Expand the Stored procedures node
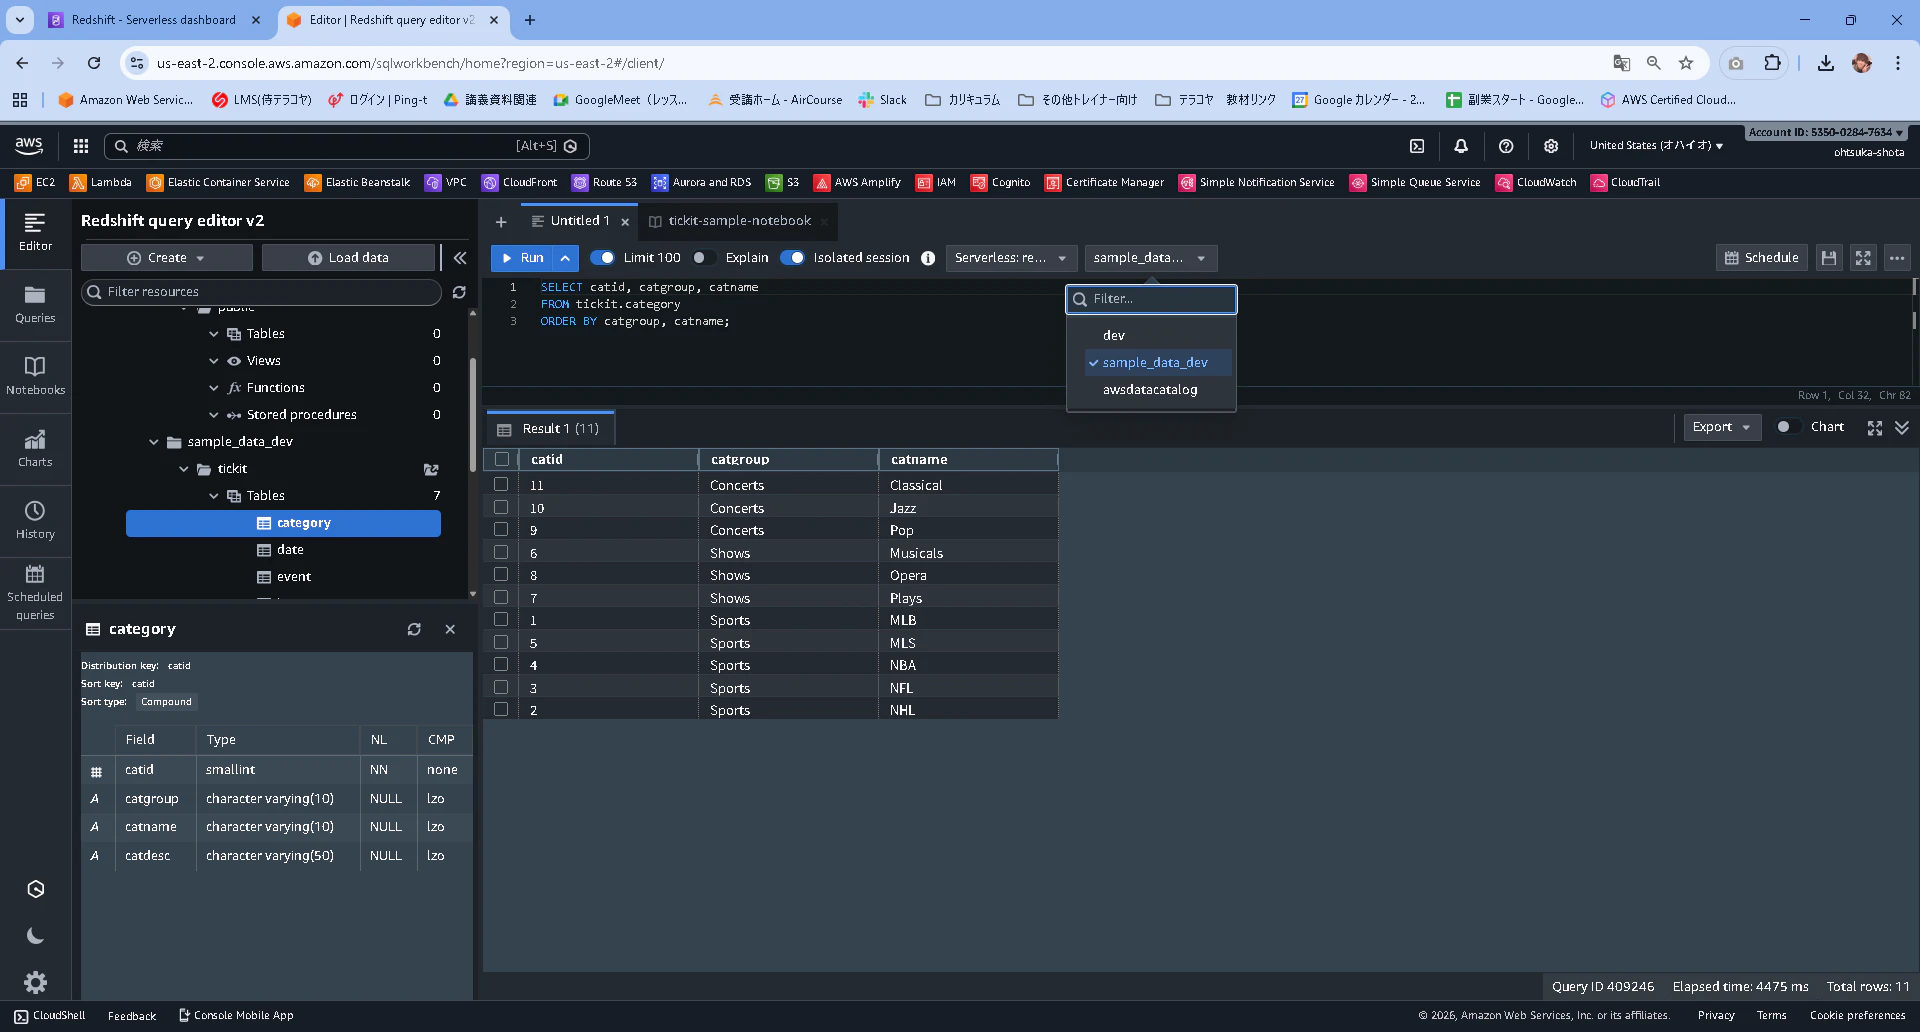 coord(213,415)
